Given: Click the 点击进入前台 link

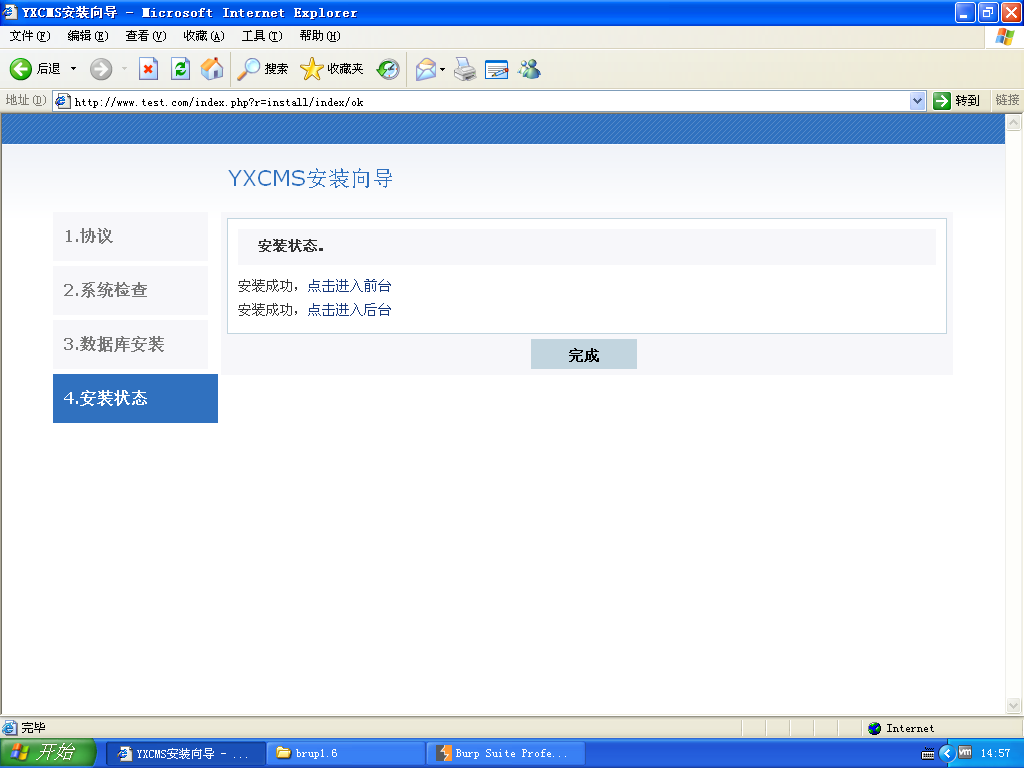Looking at the screenshot, I should (349, 286).
